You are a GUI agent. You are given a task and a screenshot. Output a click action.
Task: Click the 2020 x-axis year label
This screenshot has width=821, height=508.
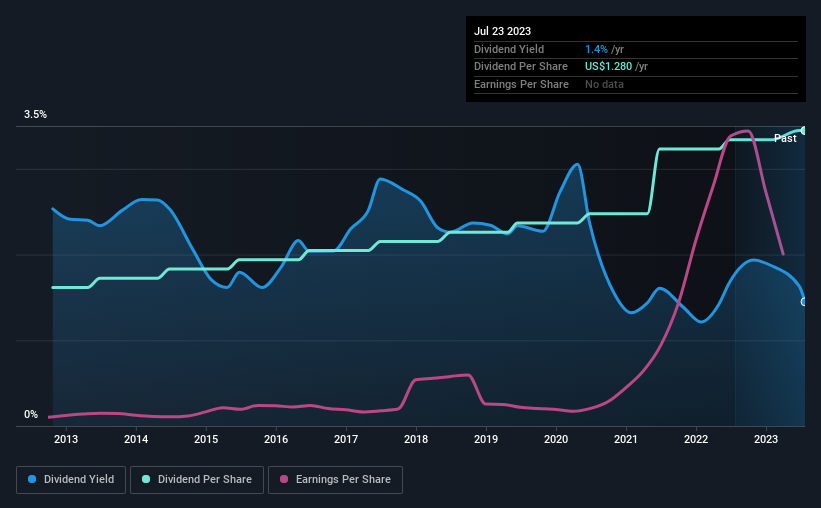point(556,439)
